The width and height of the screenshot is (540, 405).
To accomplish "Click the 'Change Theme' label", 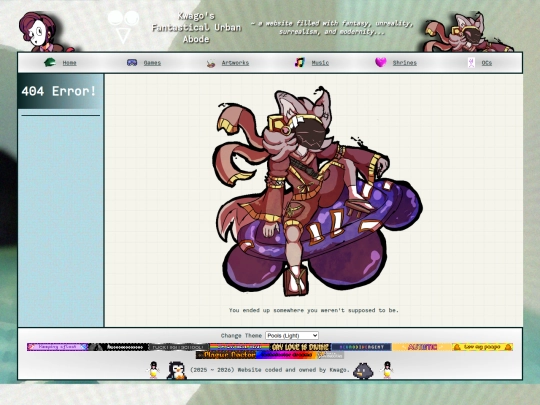I will [241, 335].
